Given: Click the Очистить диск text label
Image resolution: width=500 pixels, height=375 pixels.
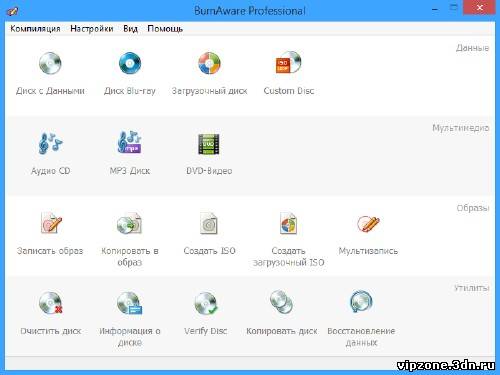Looking at the screenshot, I should click(x=51, y=331).
